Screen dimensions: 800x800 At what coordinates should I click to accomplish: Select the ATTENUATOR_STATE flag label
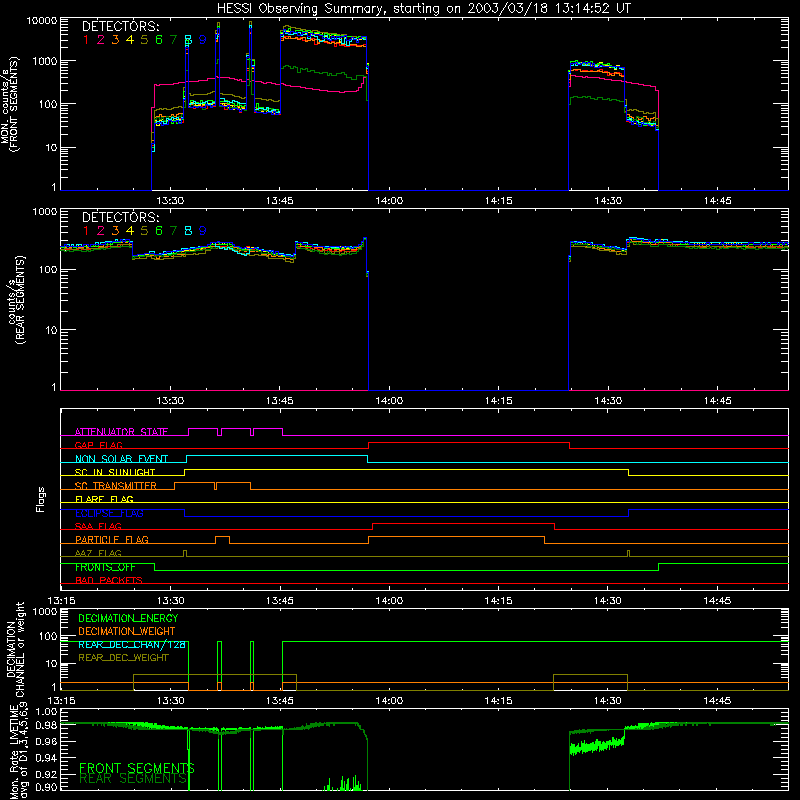(121, 432)
